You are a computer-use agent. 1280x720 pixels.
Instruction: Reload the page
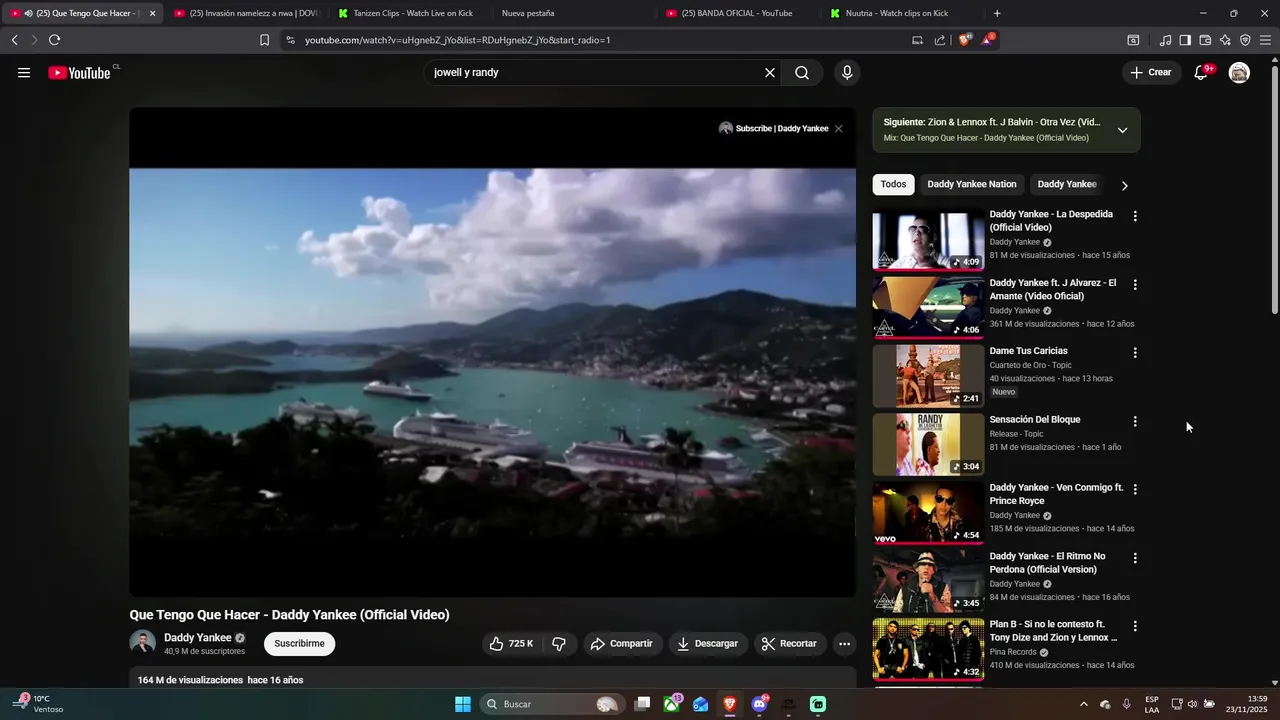click(x=54, y=40)
